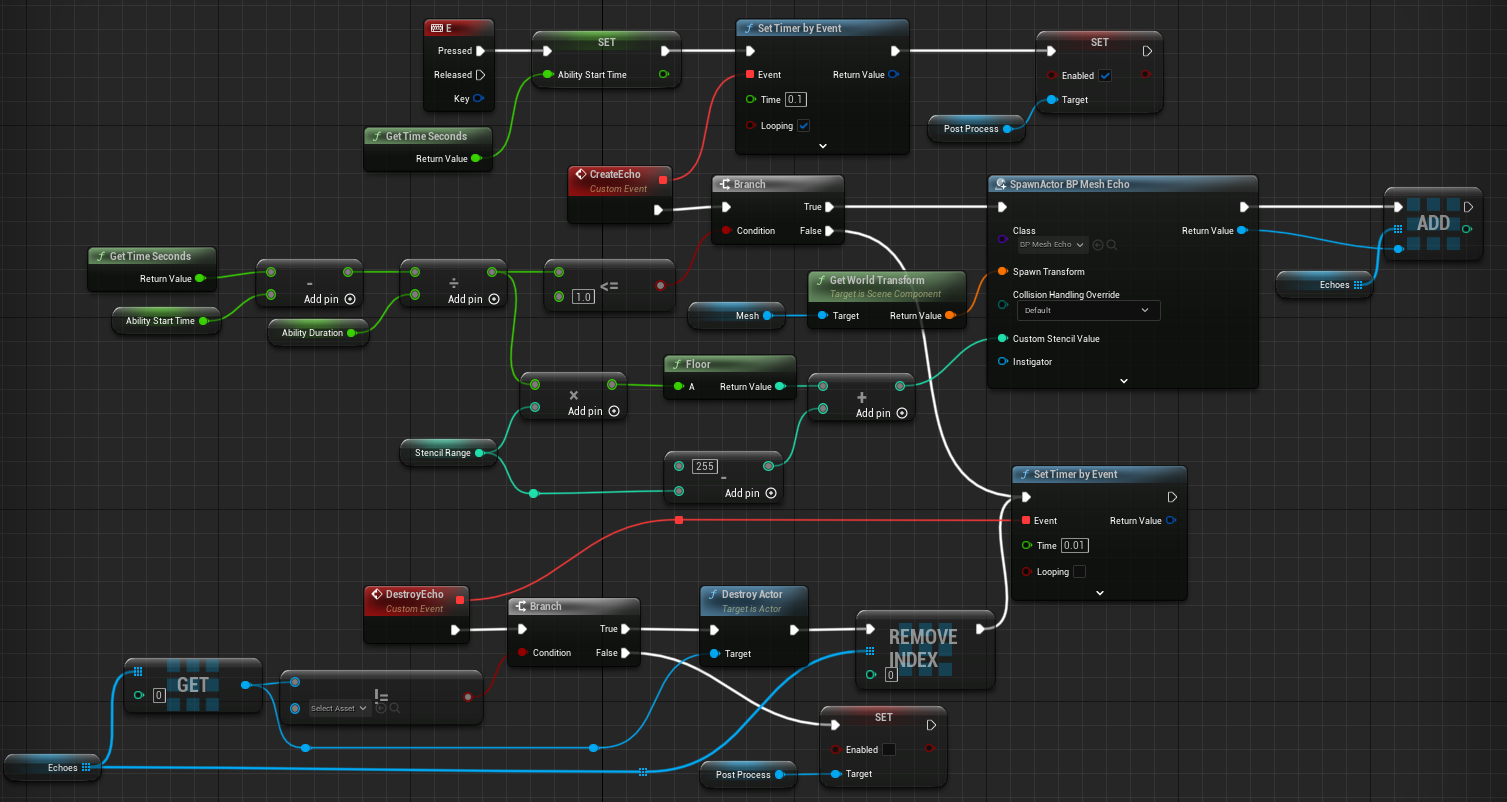The width and height of the screenshot is (1507, 802).
Task: Open the Select Asset dropdown on not-equal node
Action: (340, 708)
